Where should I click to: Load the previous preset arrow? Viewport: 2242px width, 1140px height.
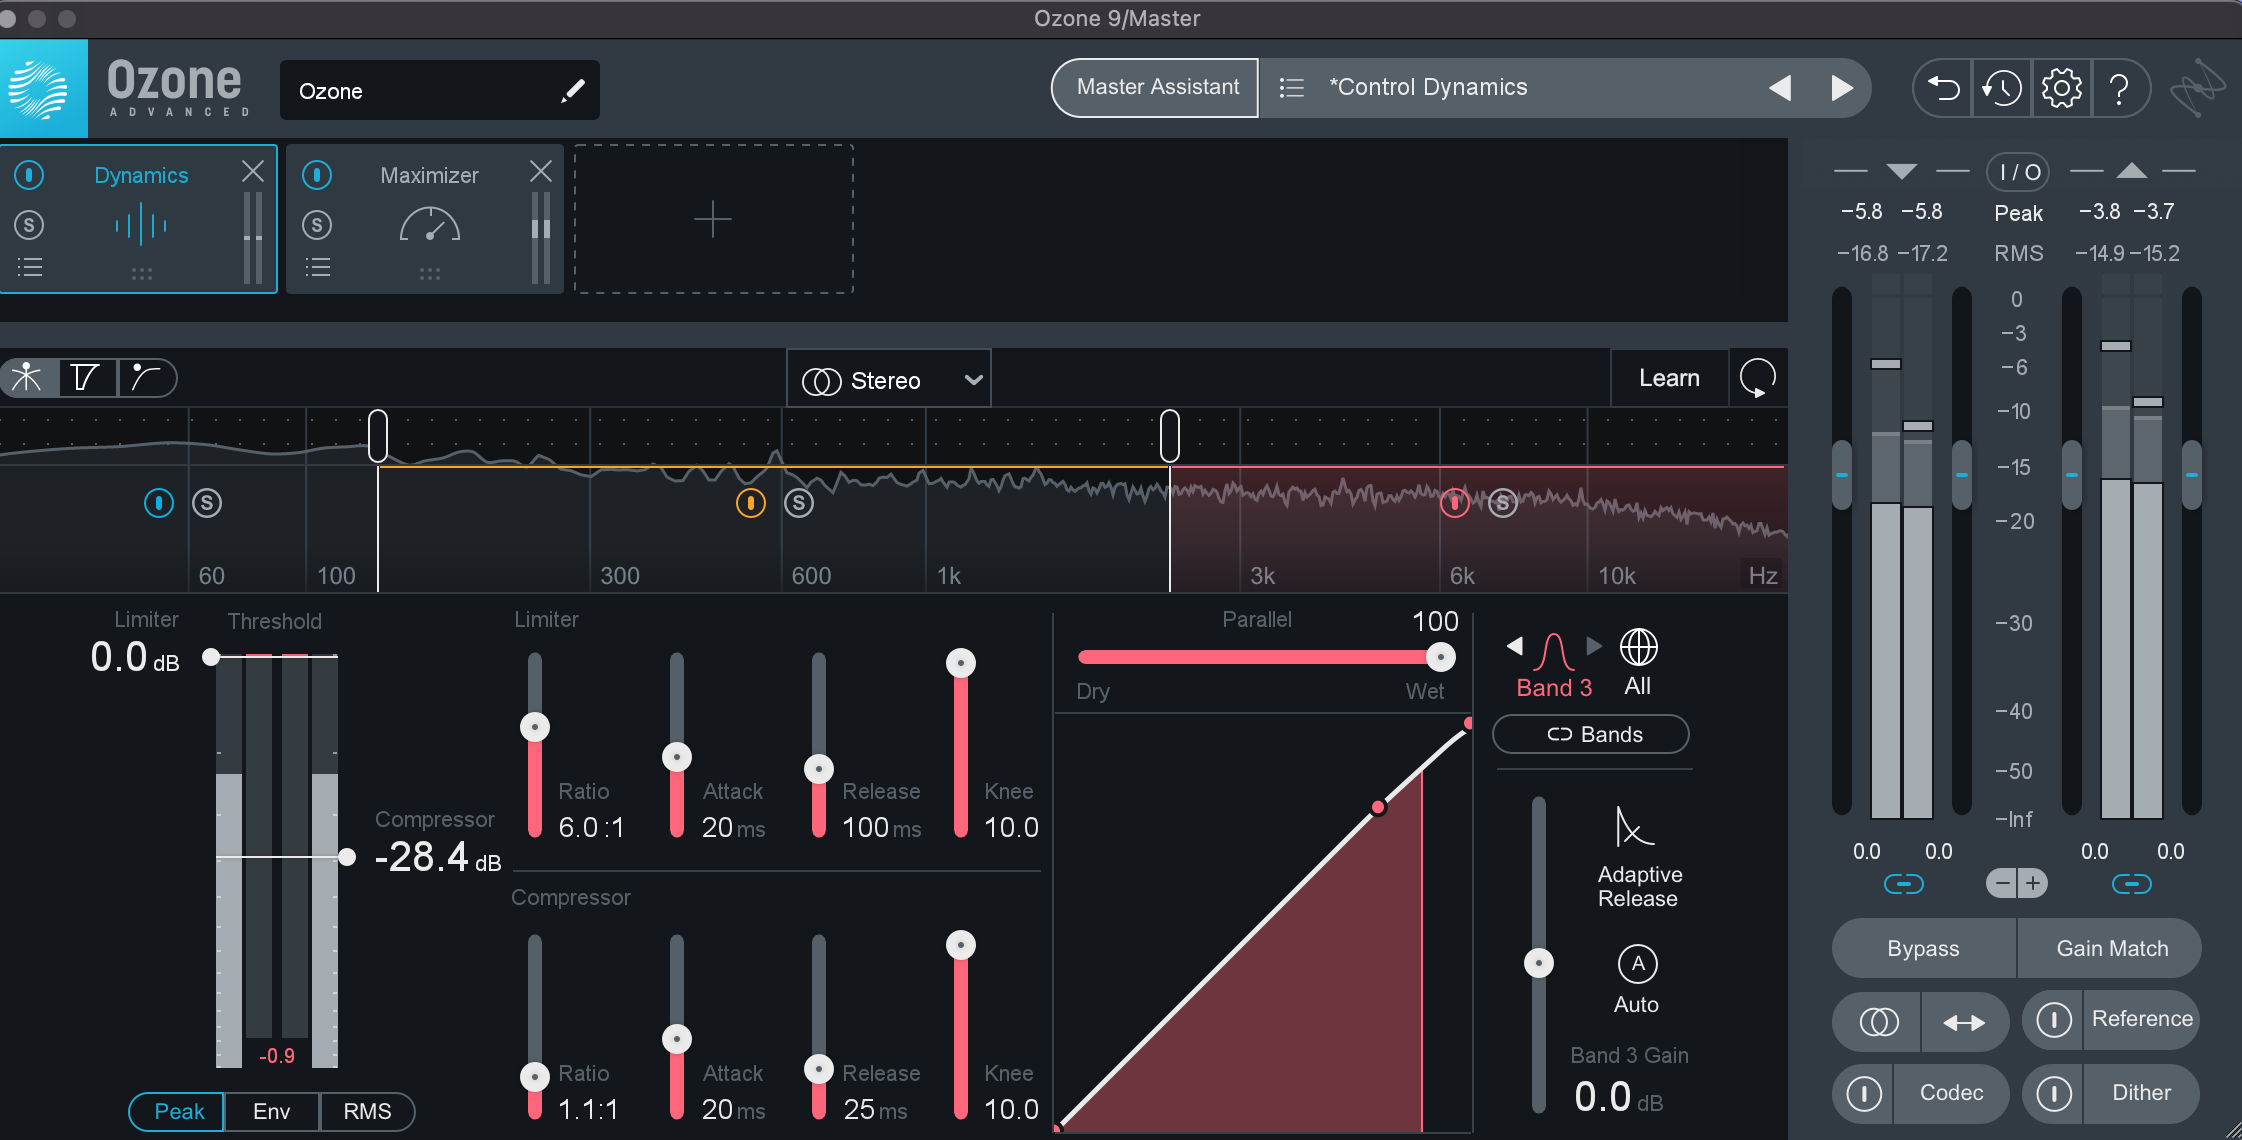[1780, 88]
